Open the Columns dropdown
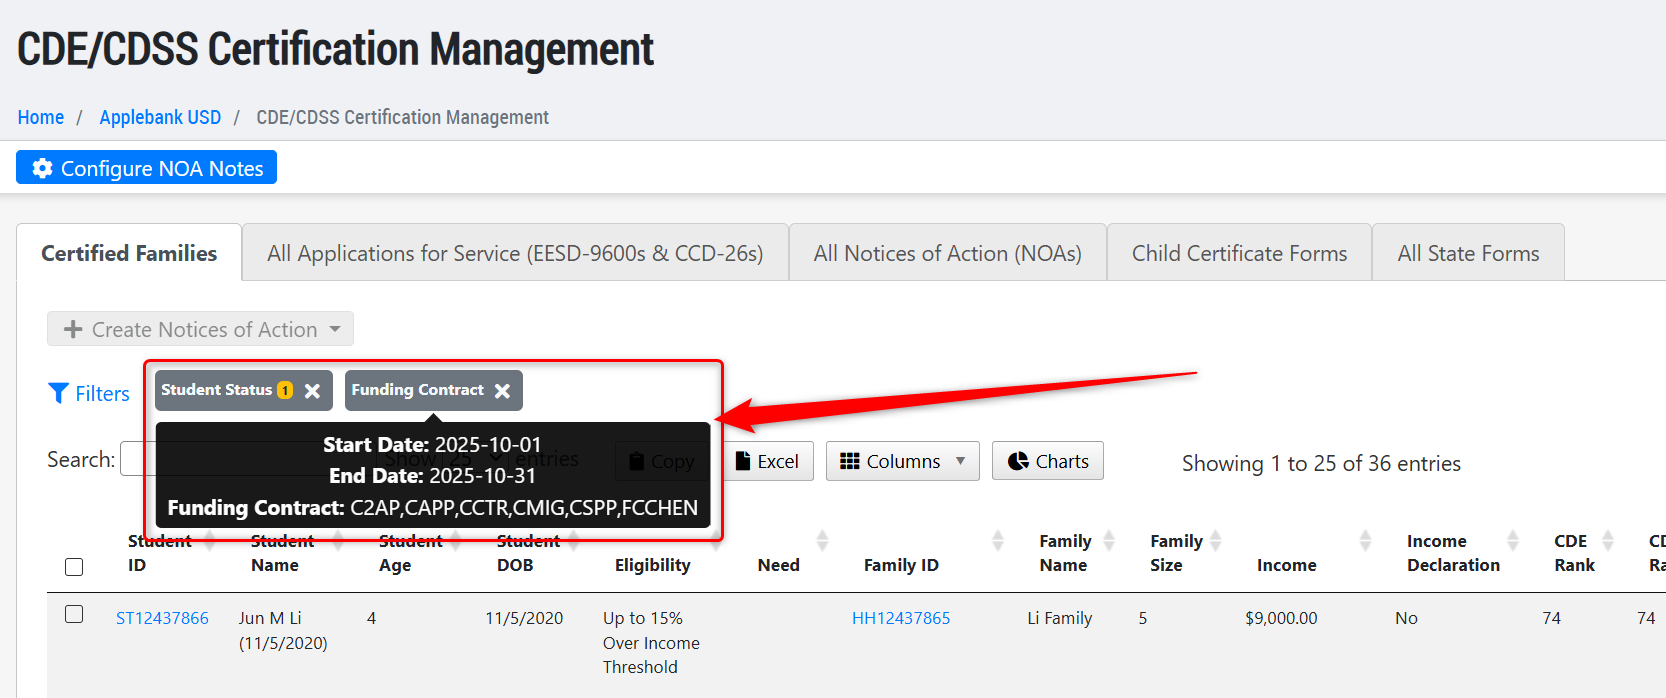The width and height of the screenshot is (1666, 698). (902, 461)
